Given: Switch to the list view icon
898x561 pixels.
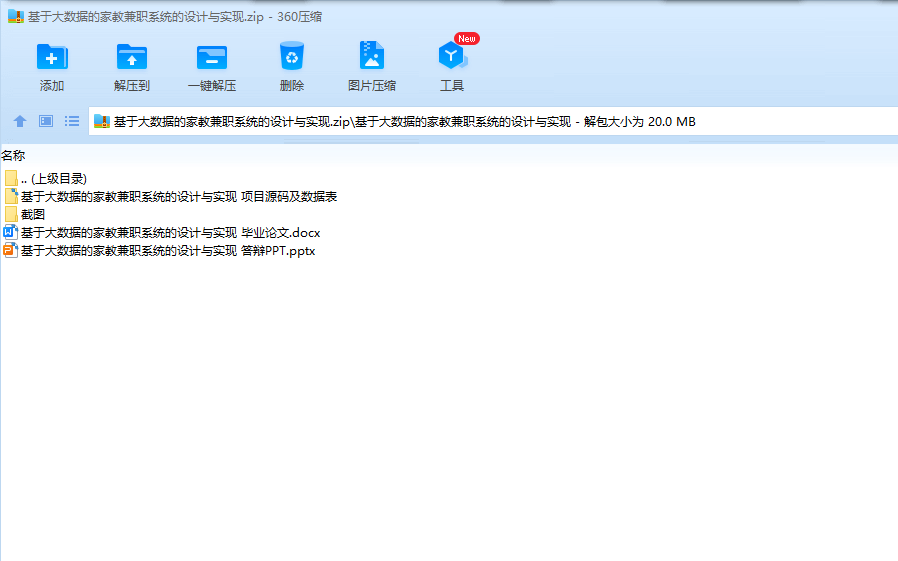Looking at the screenshot, I should pos(72,121).
